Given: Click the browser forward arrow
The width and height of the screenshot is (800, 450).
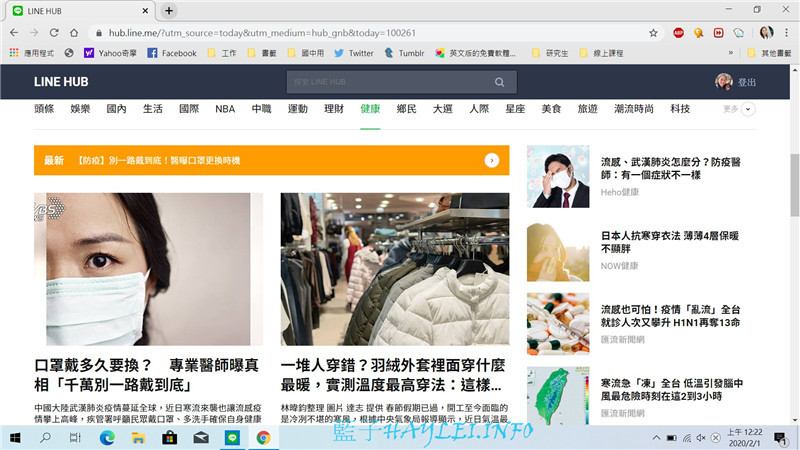Looking at the screenshot, I should (x=34, y=33).
